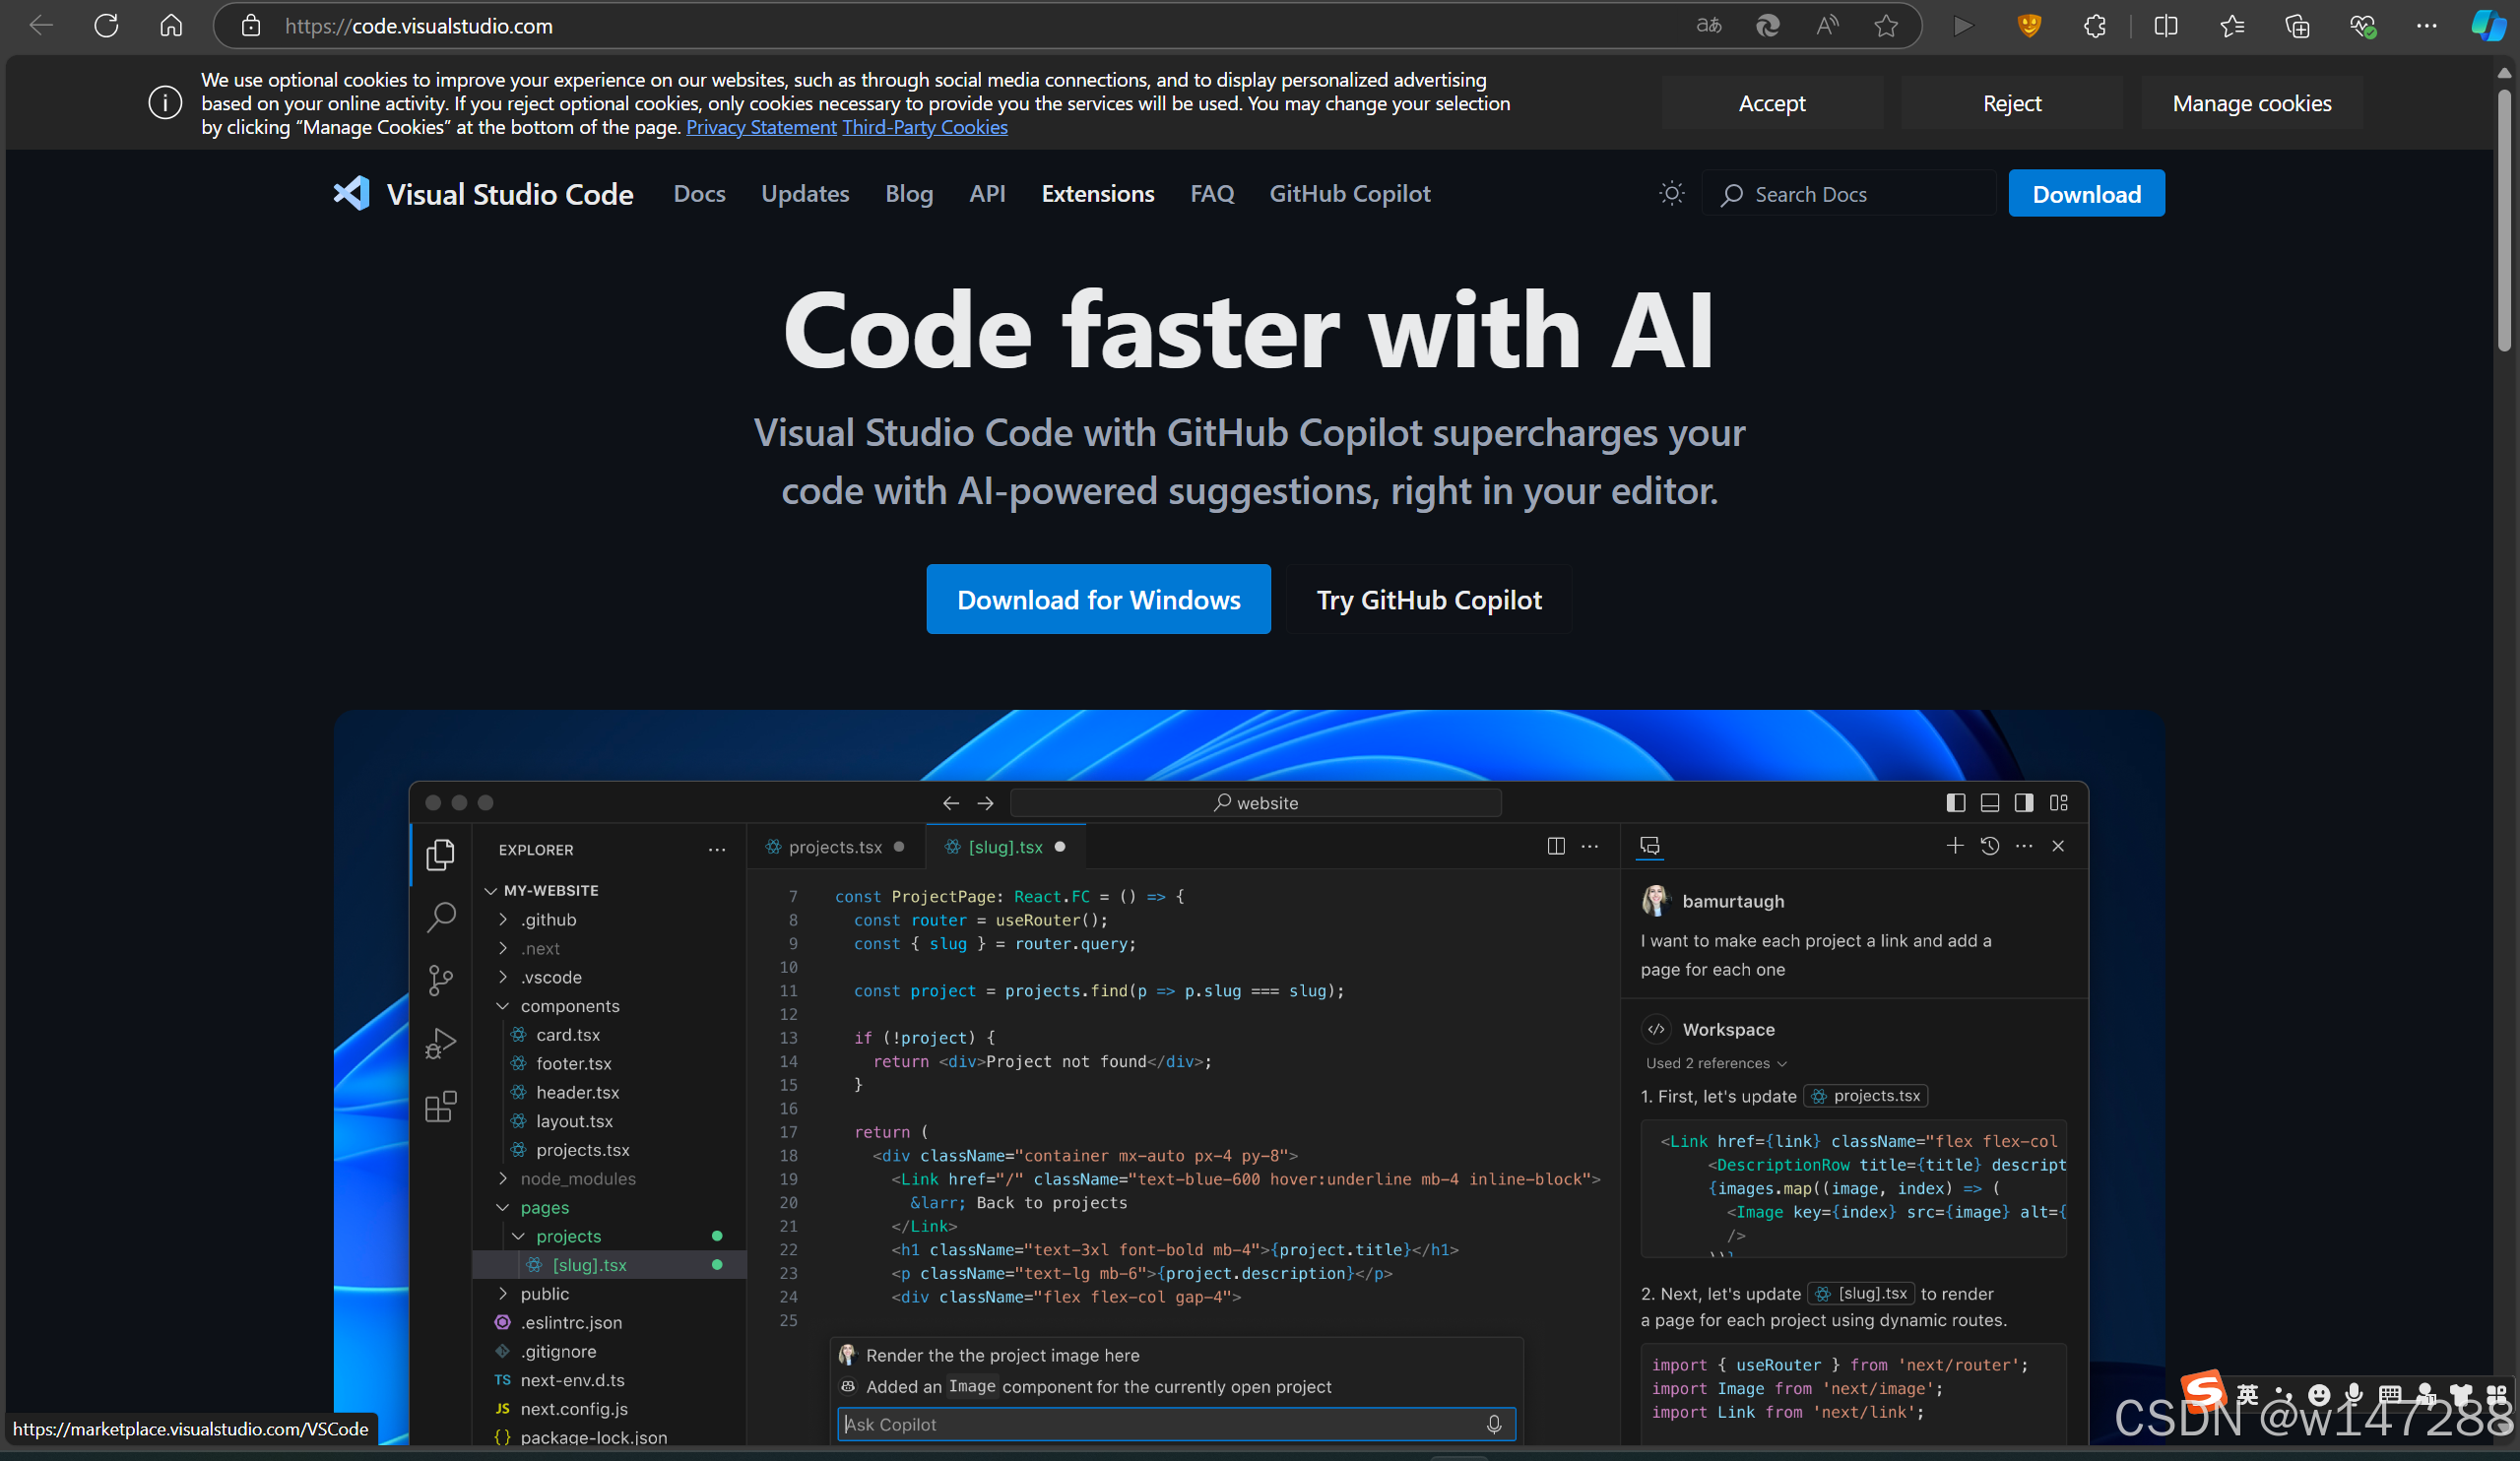Go to the Docs nav item

pos(699,193)
